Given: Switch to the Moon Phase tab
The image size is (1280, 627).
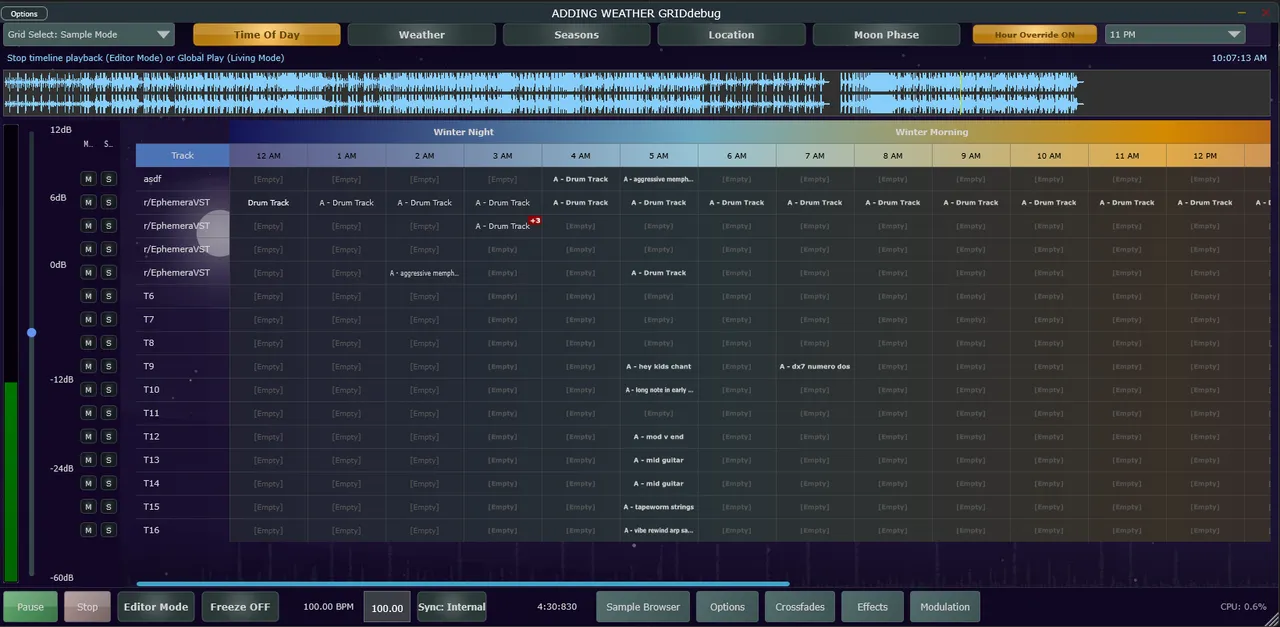Looking at the screenshot, I should (x=886, y=35).
